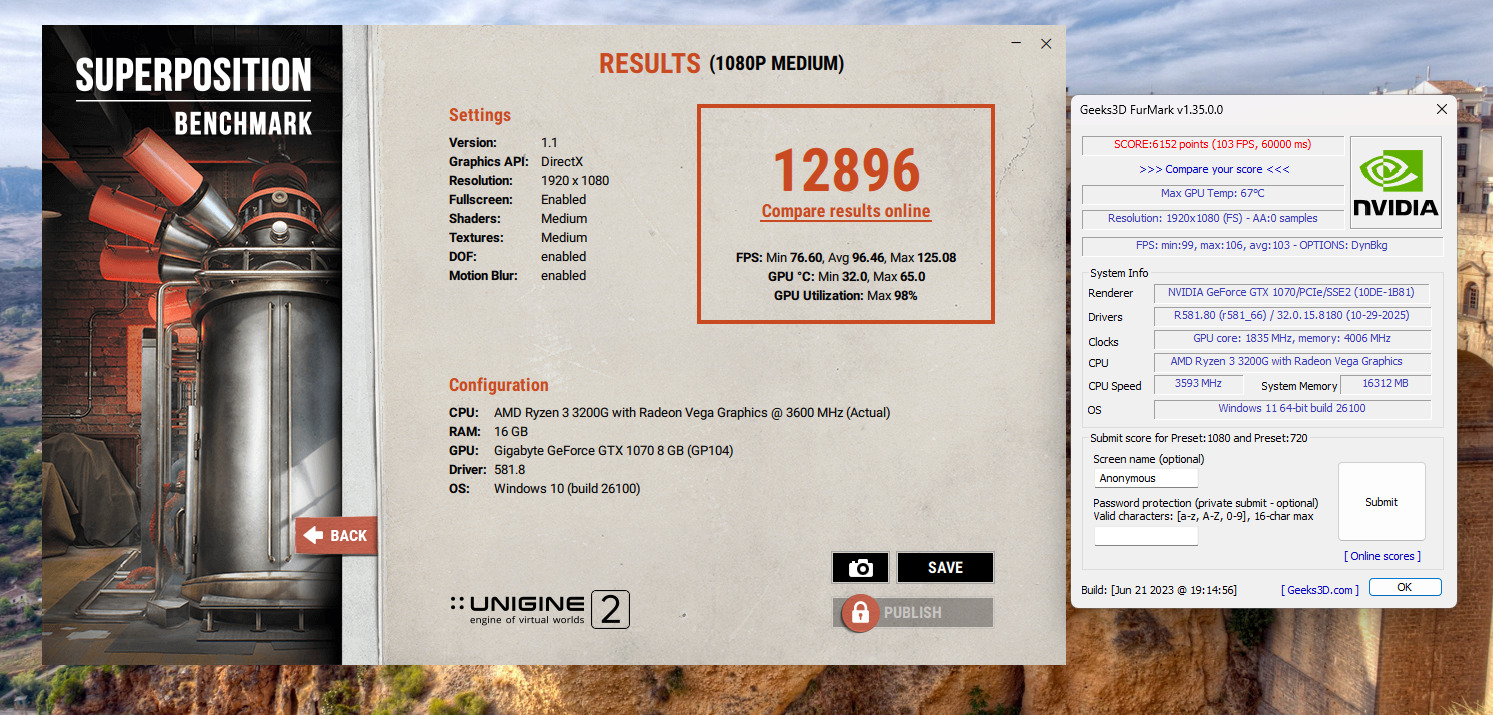The height and width of the screenshot is (715, 1493).
Task: Click the RESULTS 1080P MEDIUM heading
Action: point(721,64)
